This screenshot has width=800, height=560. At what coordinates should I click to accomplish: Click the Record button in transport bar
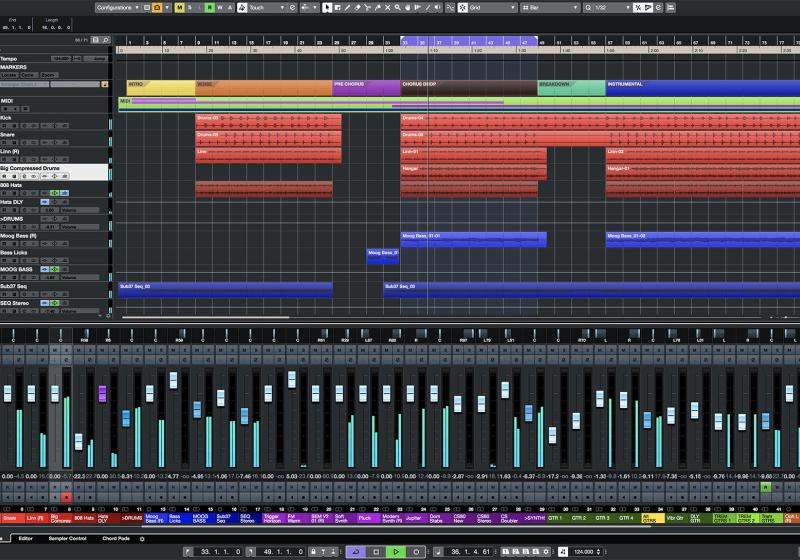click(417, 551)
